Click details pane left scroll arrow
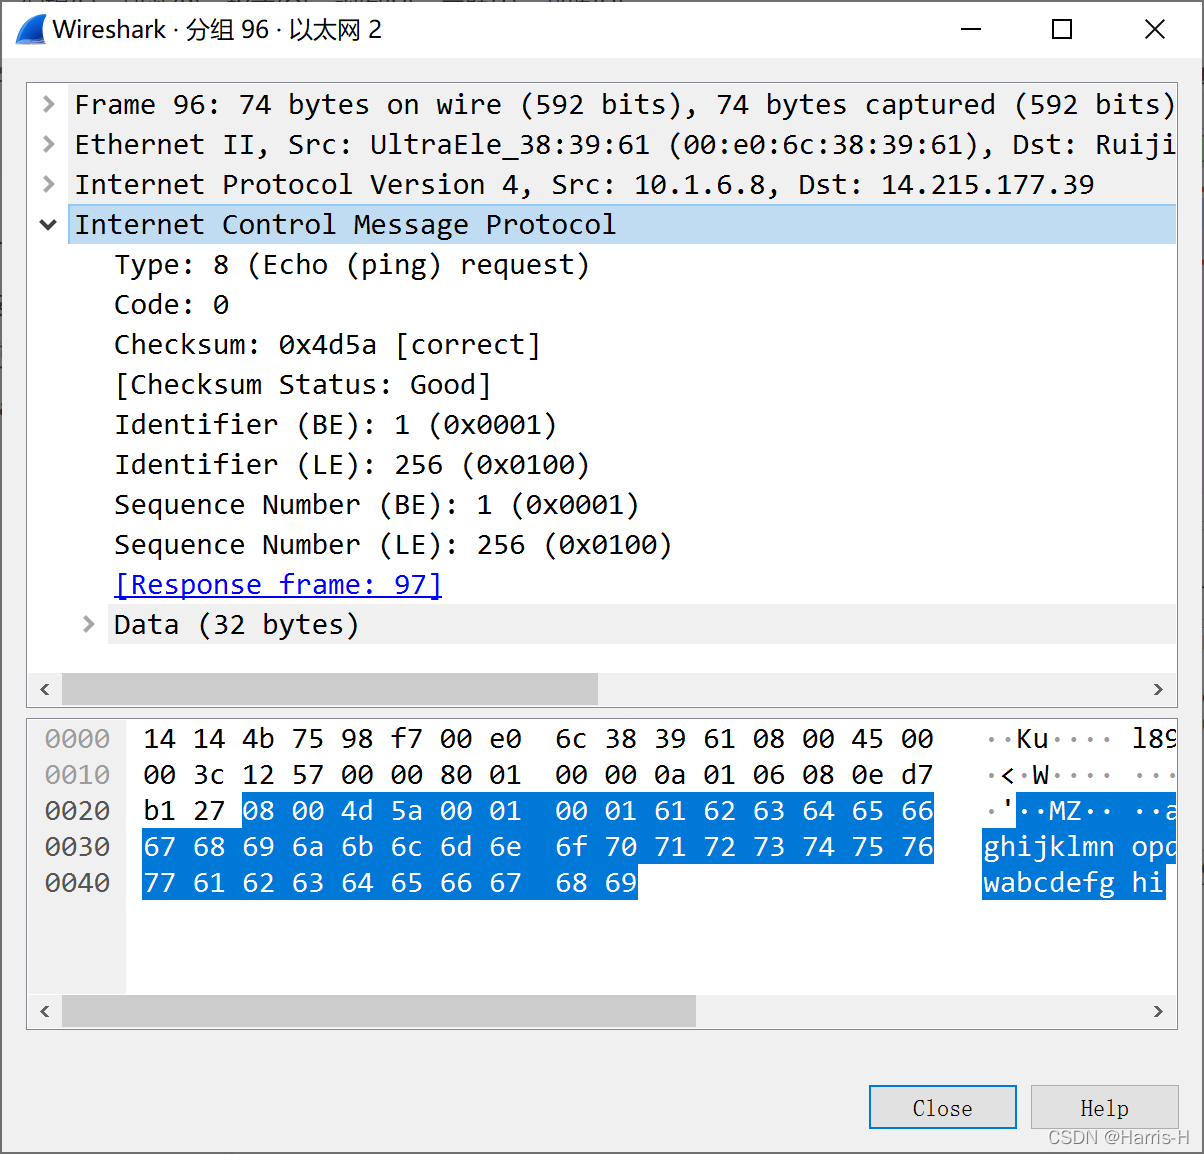 (45, 689)
